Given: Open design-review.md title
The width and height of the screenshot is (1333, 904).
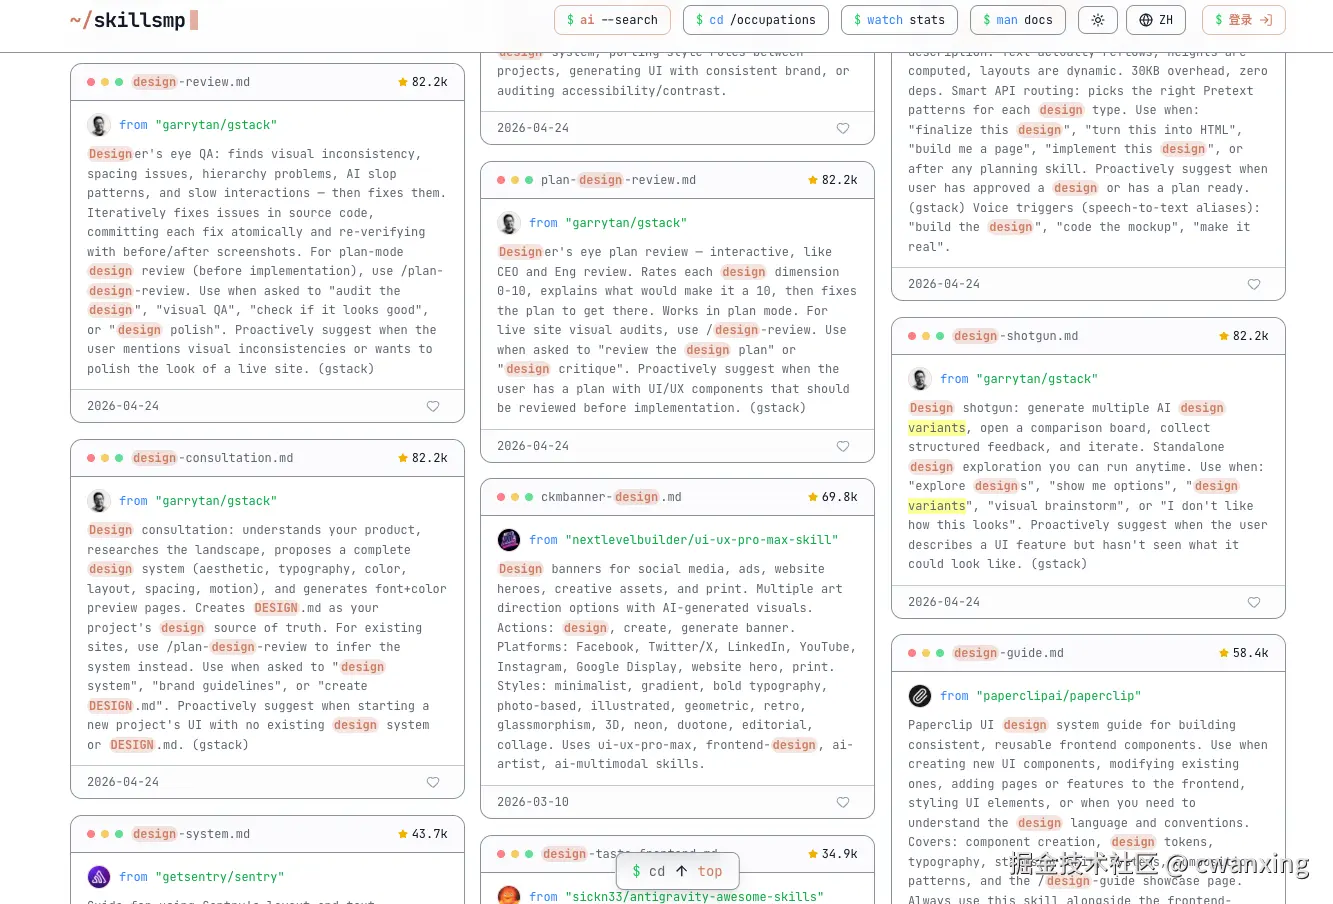Looking at the screenshot, I should coord(191,82).
